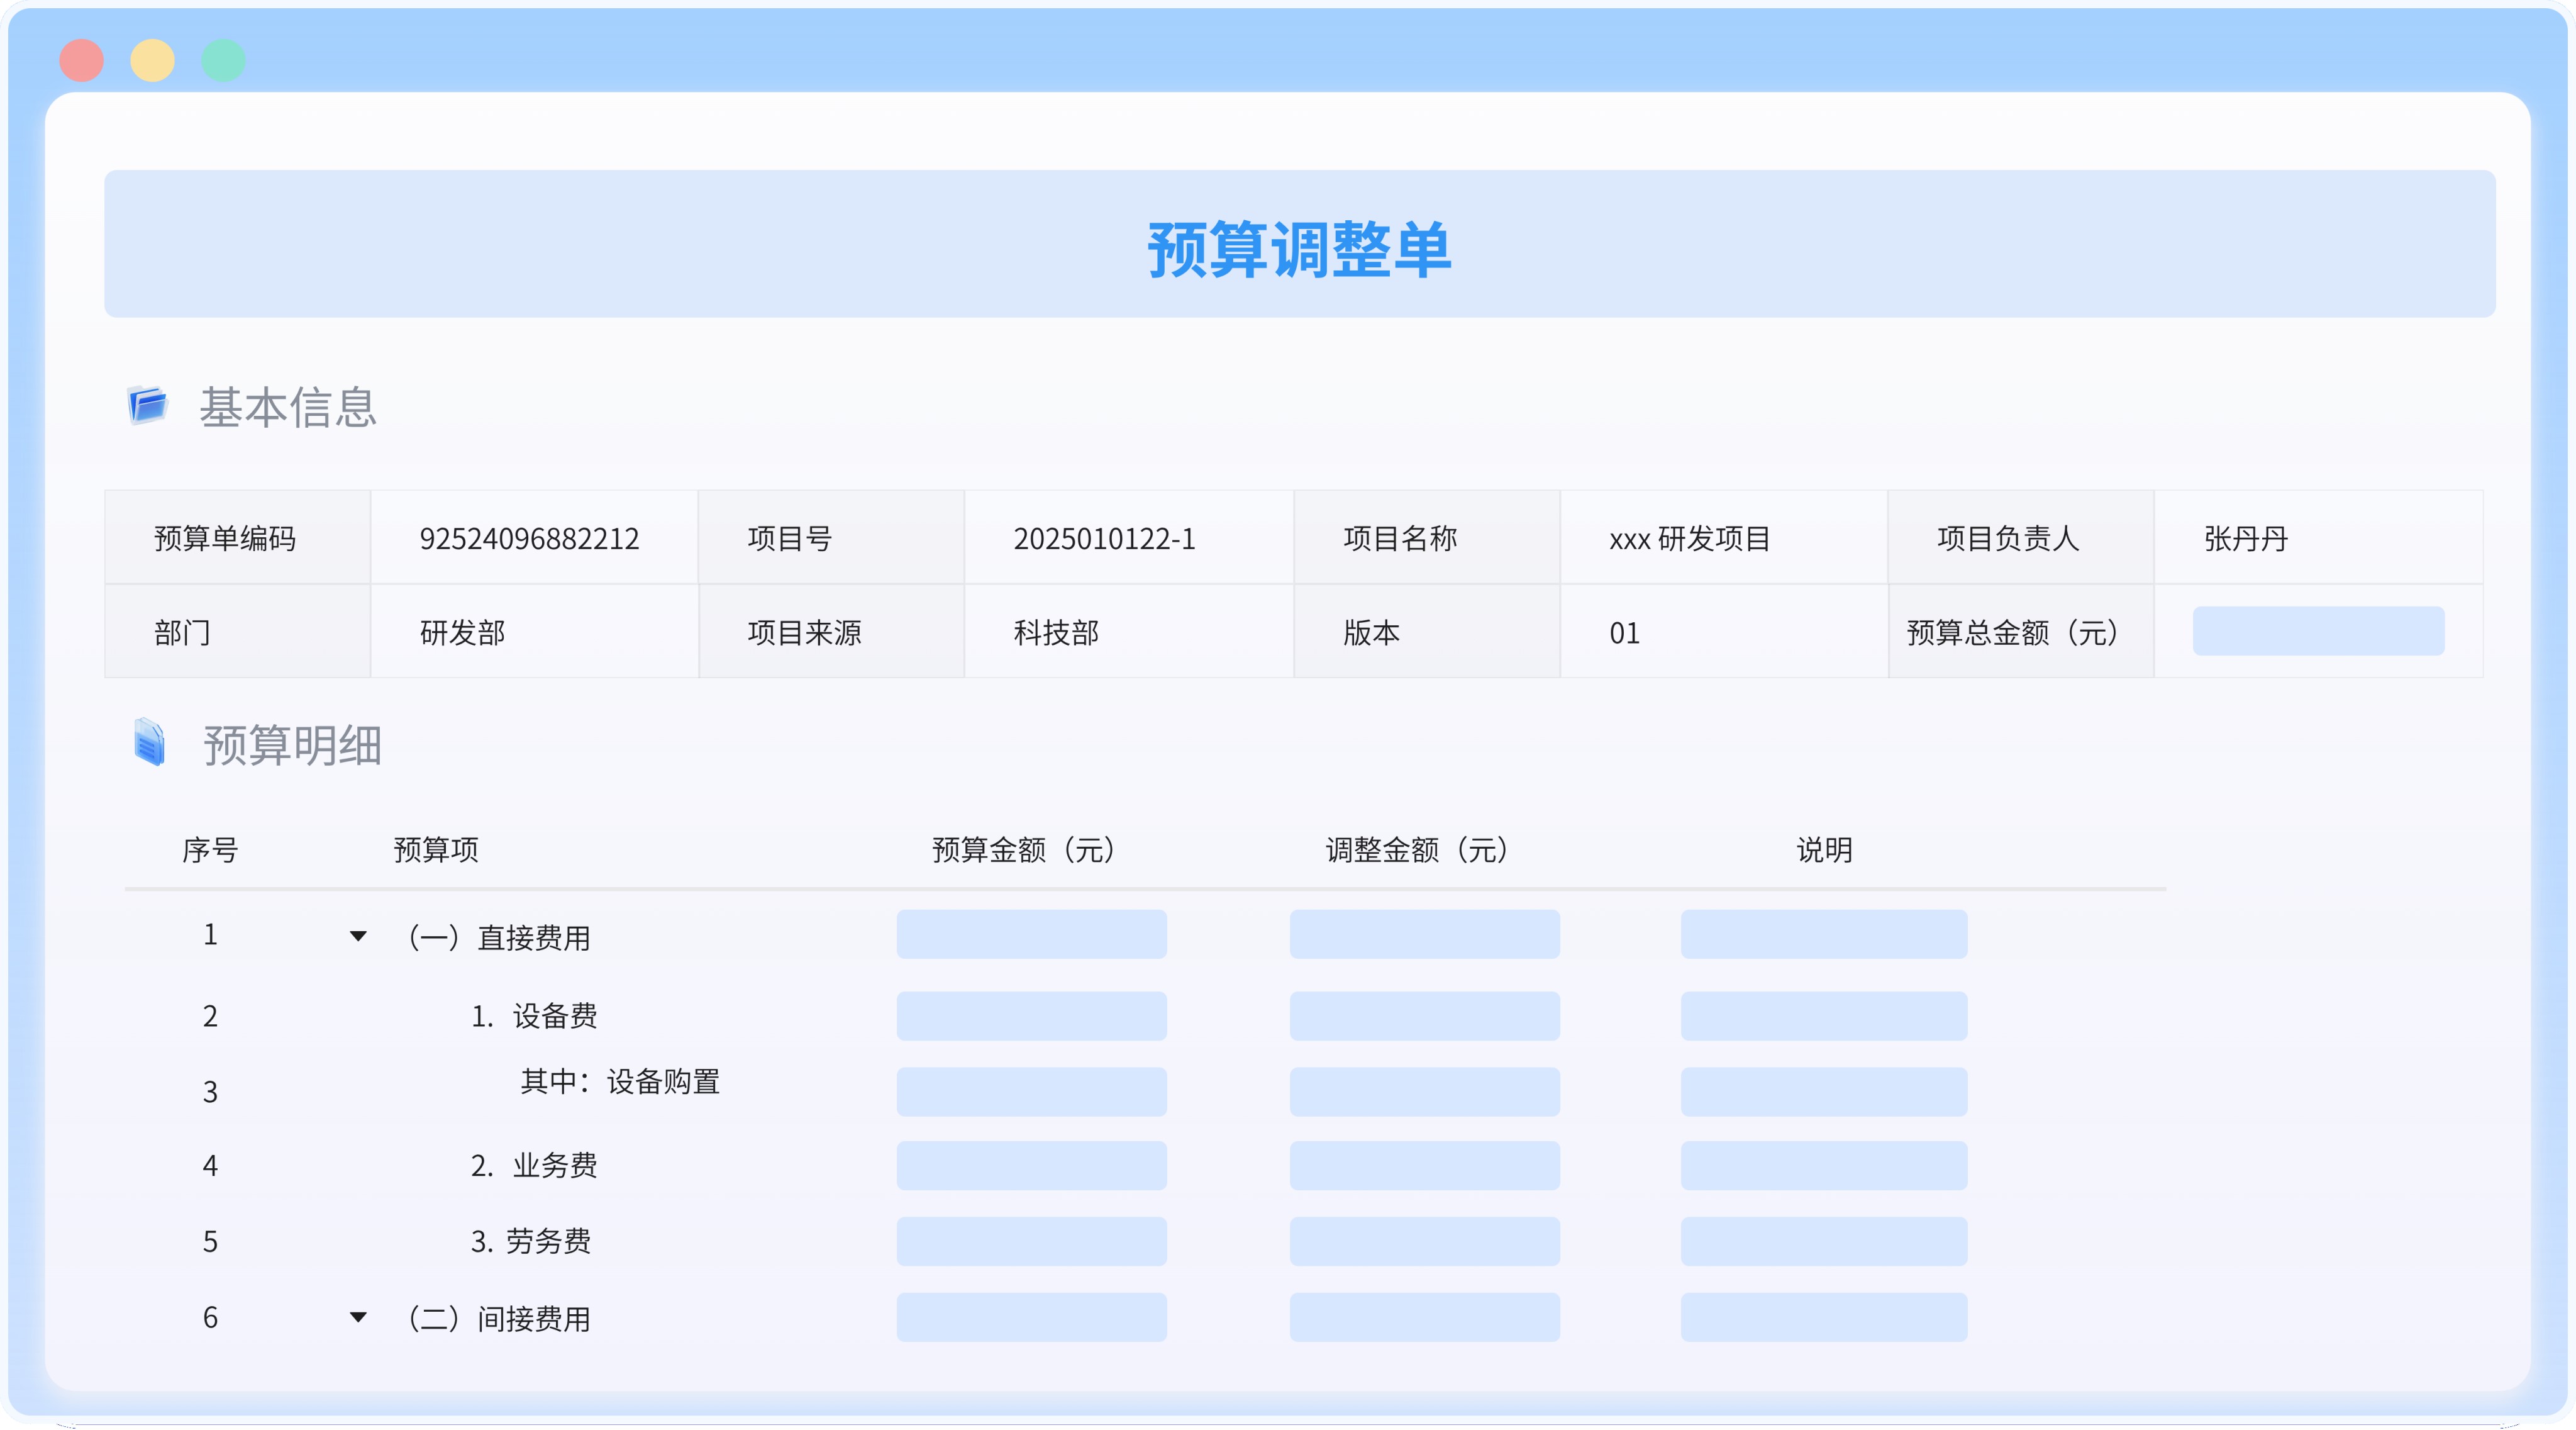Viewport: 2576px width, 1430px height.
Task: Click the folder icon beside 基本信息
Action: (148, 405)
